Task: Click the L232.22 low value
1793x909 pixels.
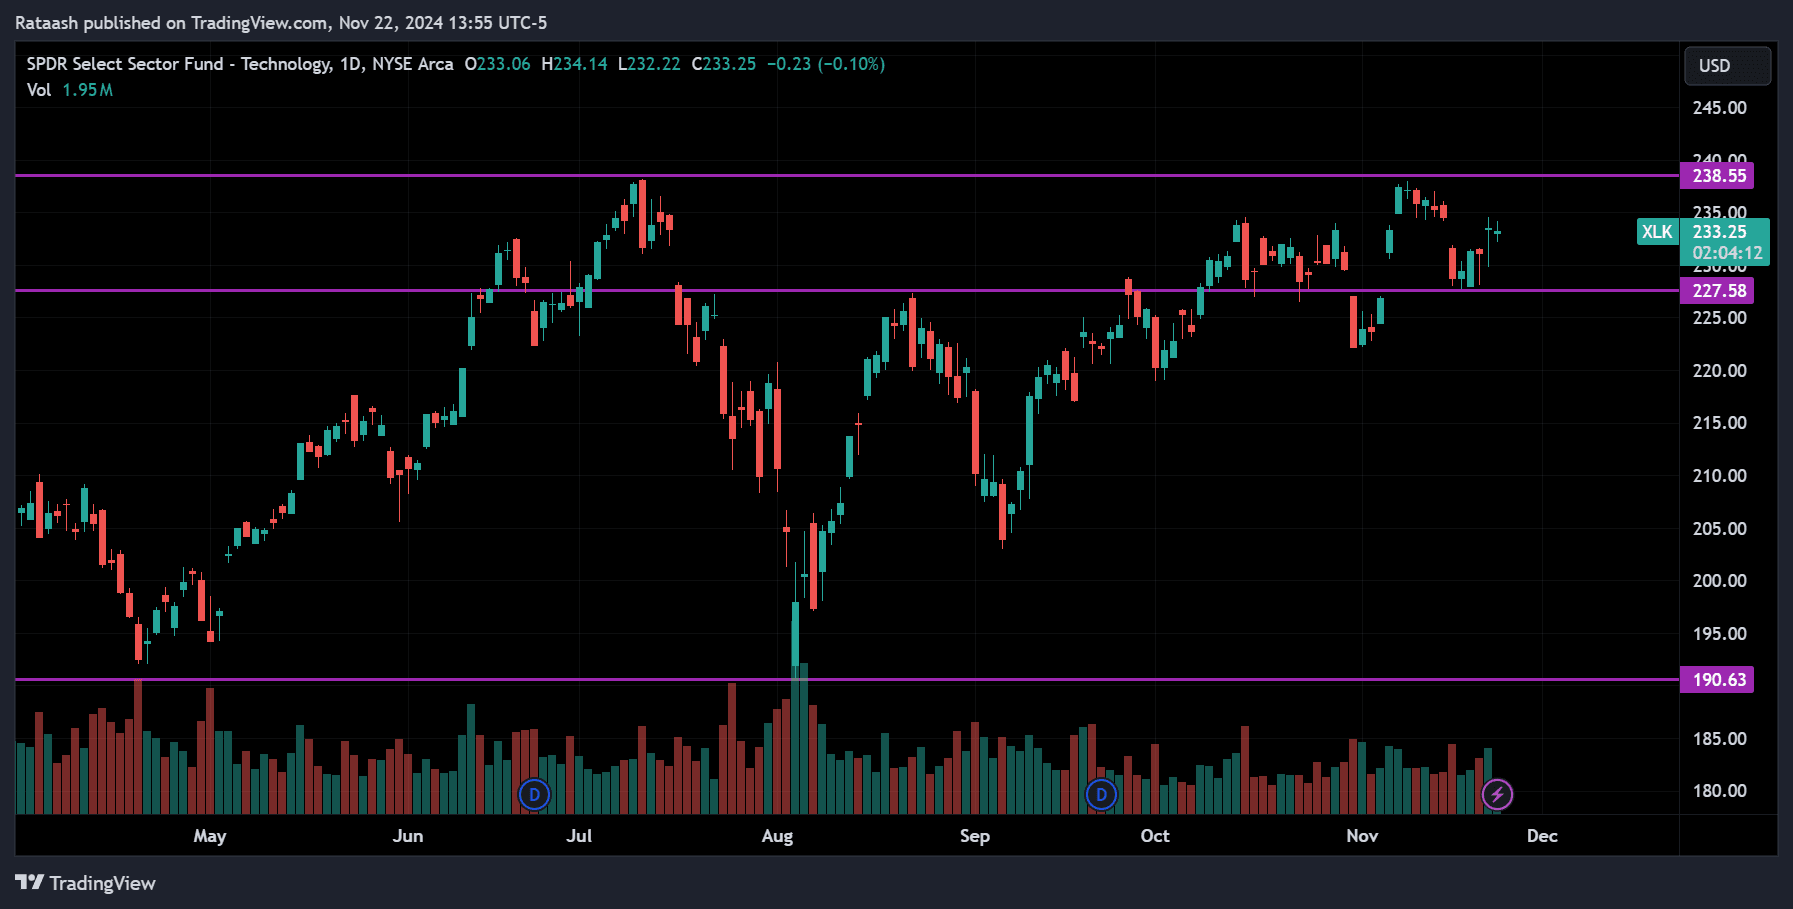Action: click(x=649, y=64)
